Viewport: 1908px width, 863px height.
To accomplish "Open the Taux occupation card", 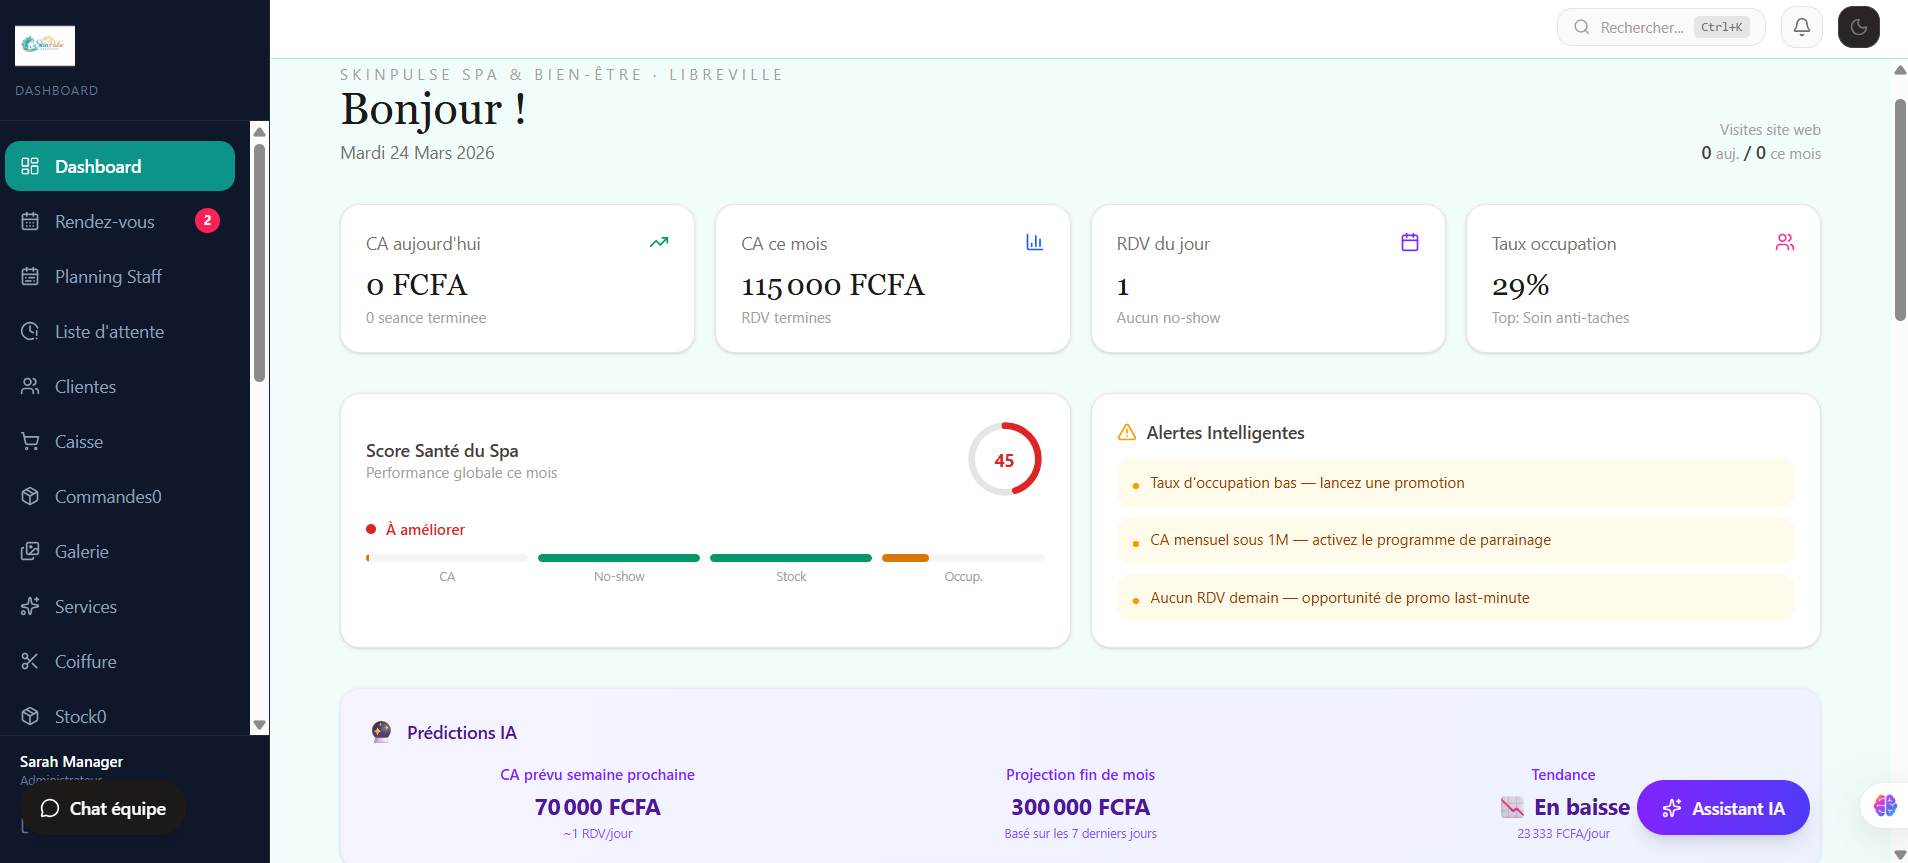I will tap(1642, 279).
